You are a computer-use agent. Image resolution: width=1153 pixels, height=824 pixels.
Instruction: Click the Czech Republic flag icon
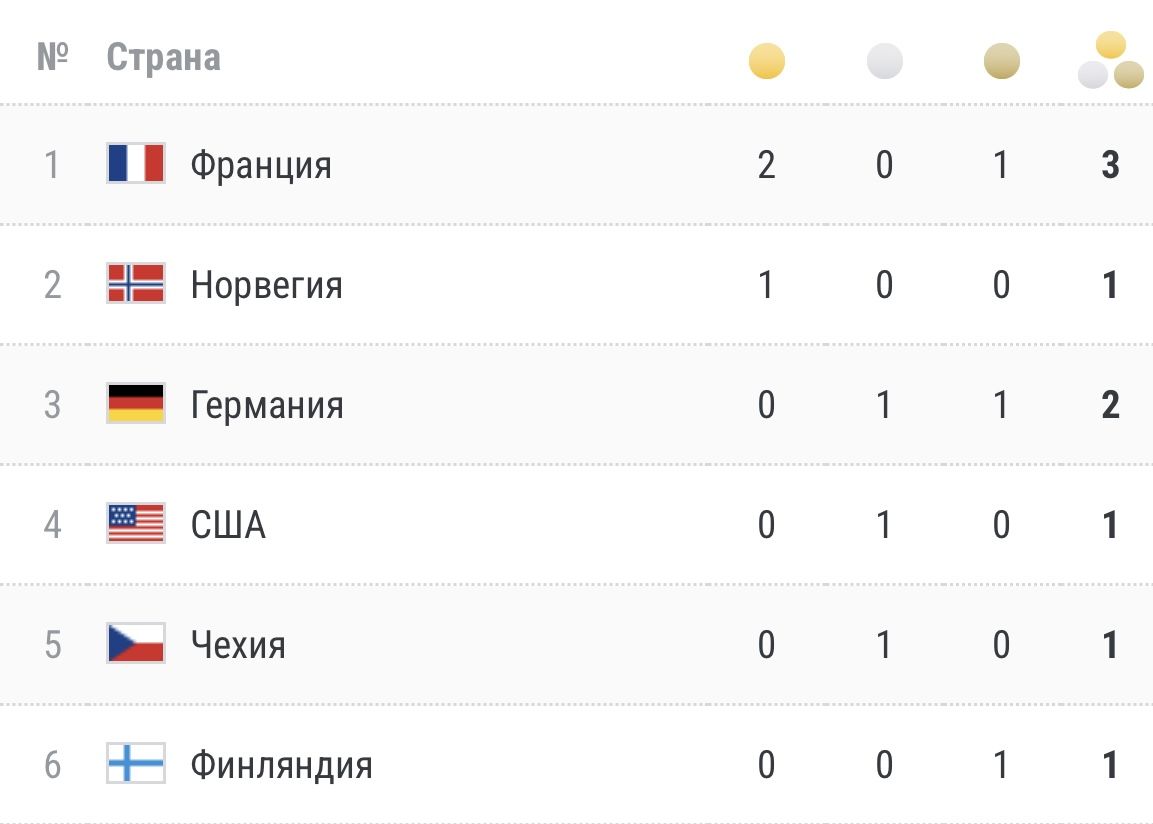[x=136, y=643]
